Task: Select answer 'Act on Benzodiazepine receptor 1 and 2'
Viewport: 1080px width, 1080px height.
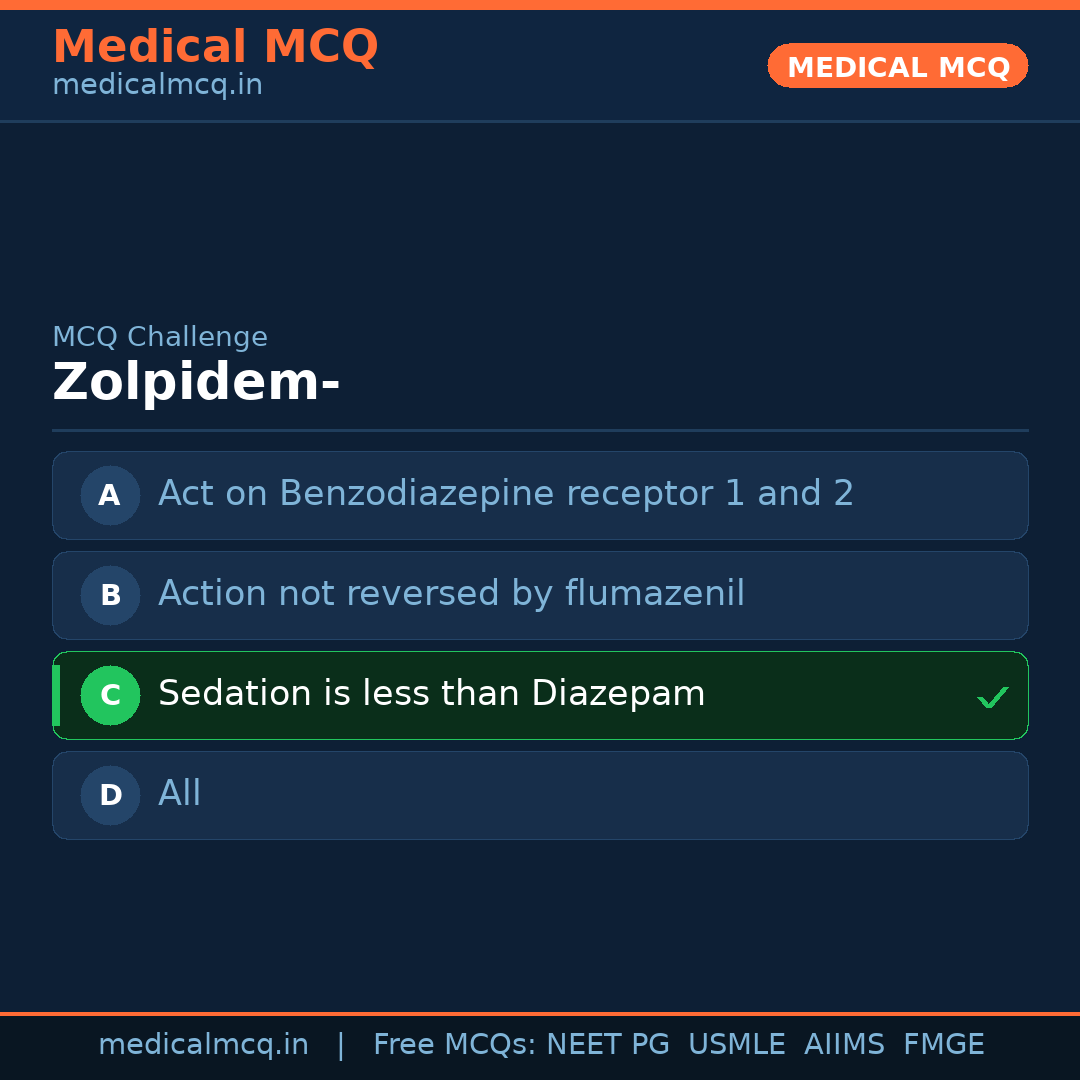Action: tap(506, 494)
